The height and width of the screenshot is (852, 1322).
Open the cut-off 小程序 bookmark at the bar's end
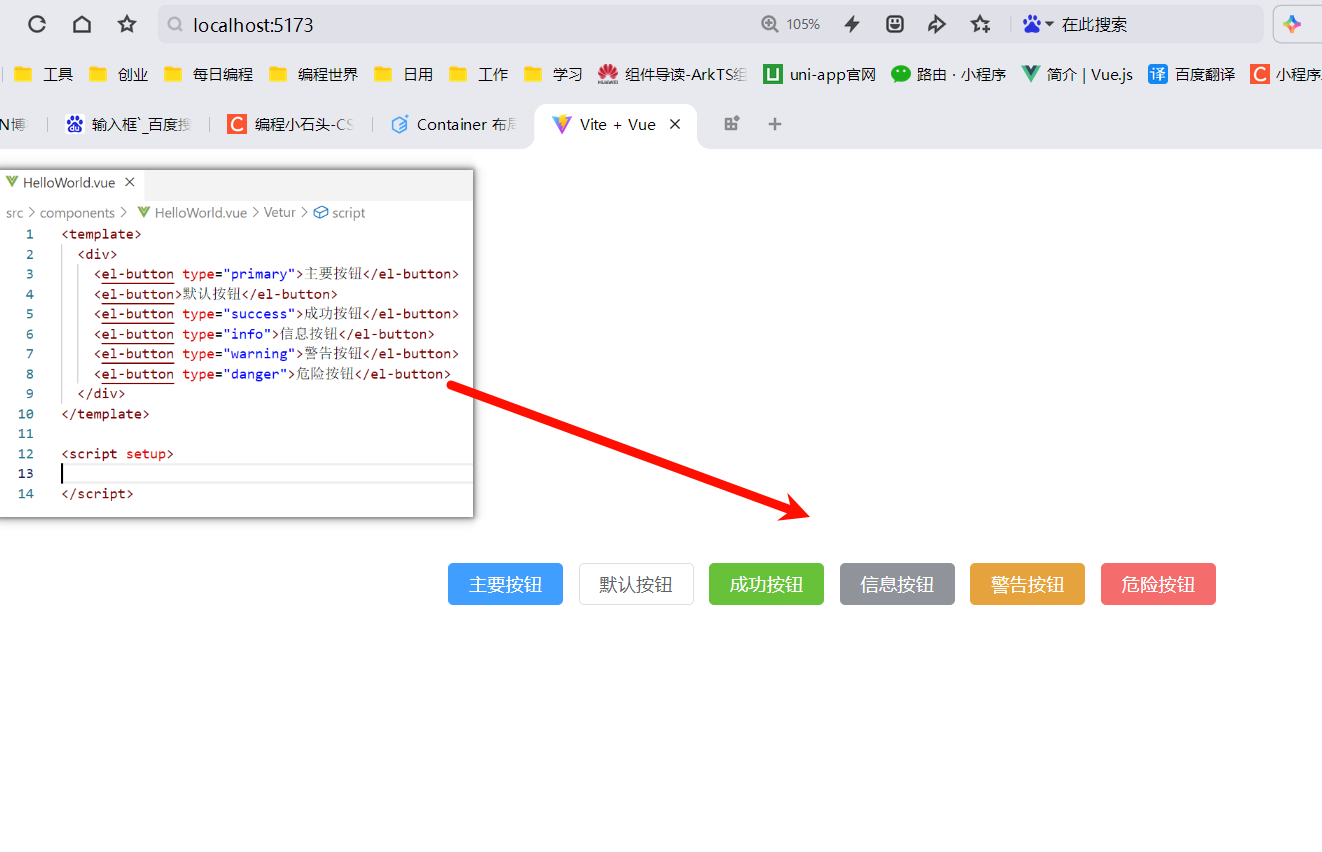(1286, 74)
